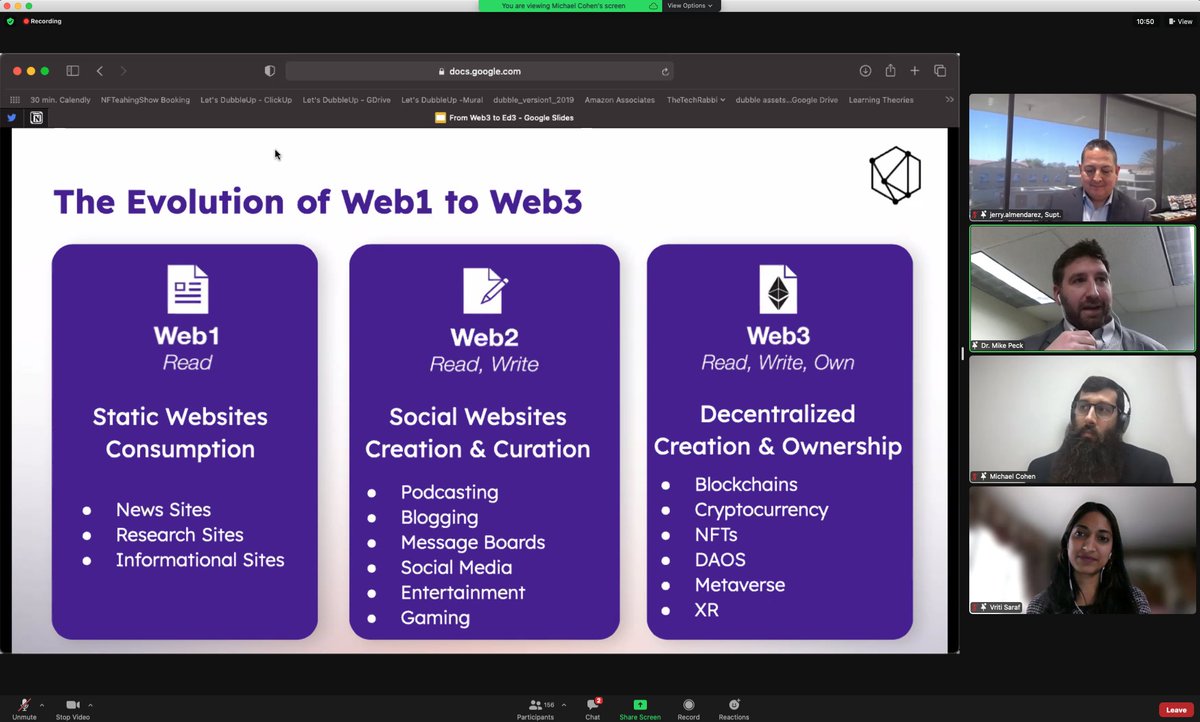
Task: Open Let's DubbleUp - ClickUp bookmark
Action: point(246,100)
